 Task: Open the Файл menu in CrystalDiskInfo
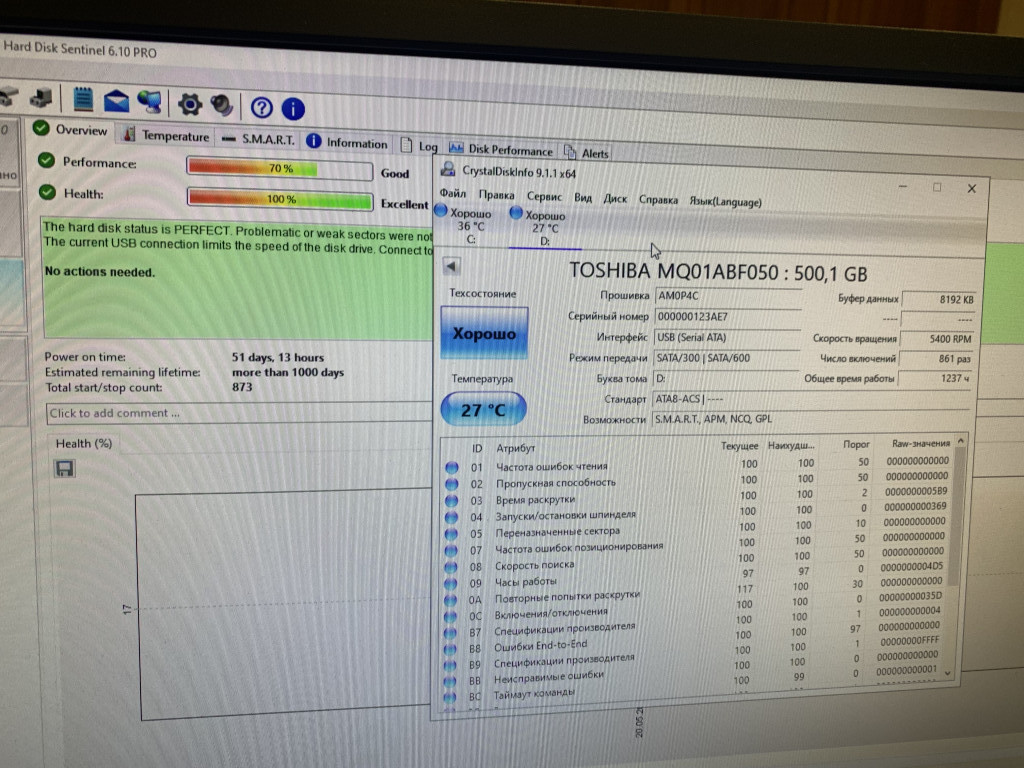(453, 193)
